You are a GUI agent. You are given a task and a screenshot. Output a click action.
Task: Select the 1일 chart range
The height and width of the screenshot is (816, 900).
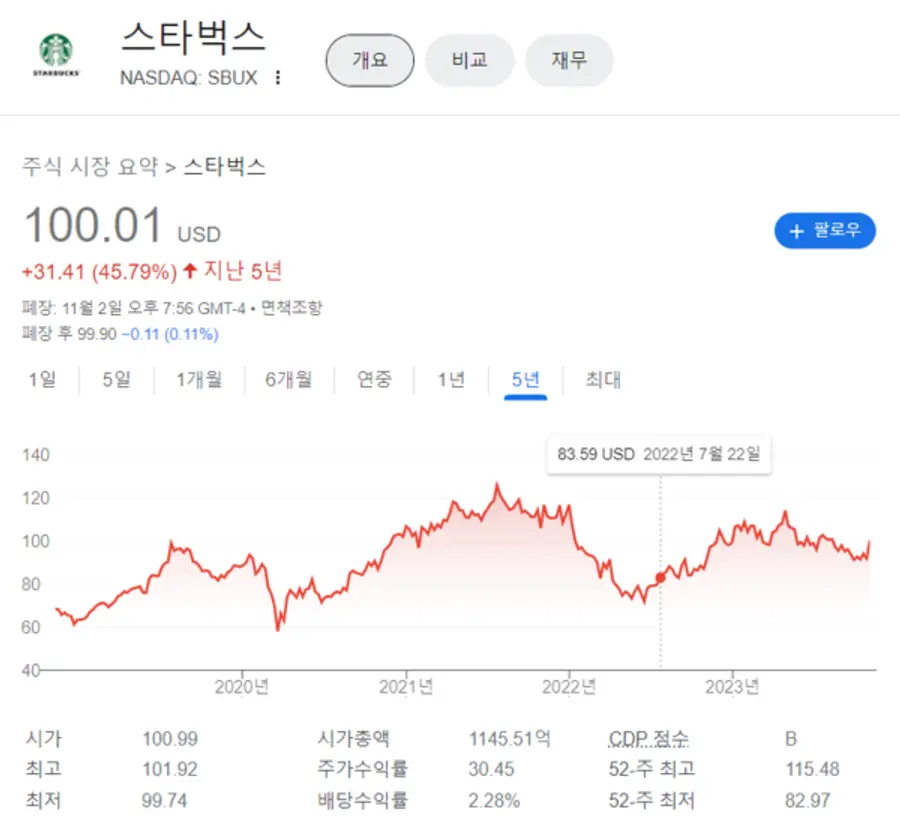(42, 379)
